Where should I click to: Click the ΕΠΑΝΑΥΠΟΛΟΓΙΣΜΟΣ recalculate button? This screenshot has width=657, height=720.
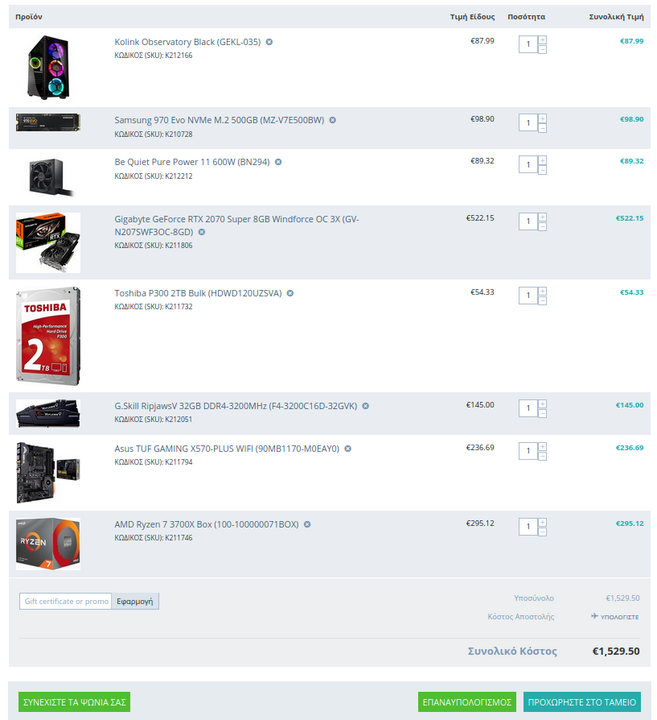point(467,702)
